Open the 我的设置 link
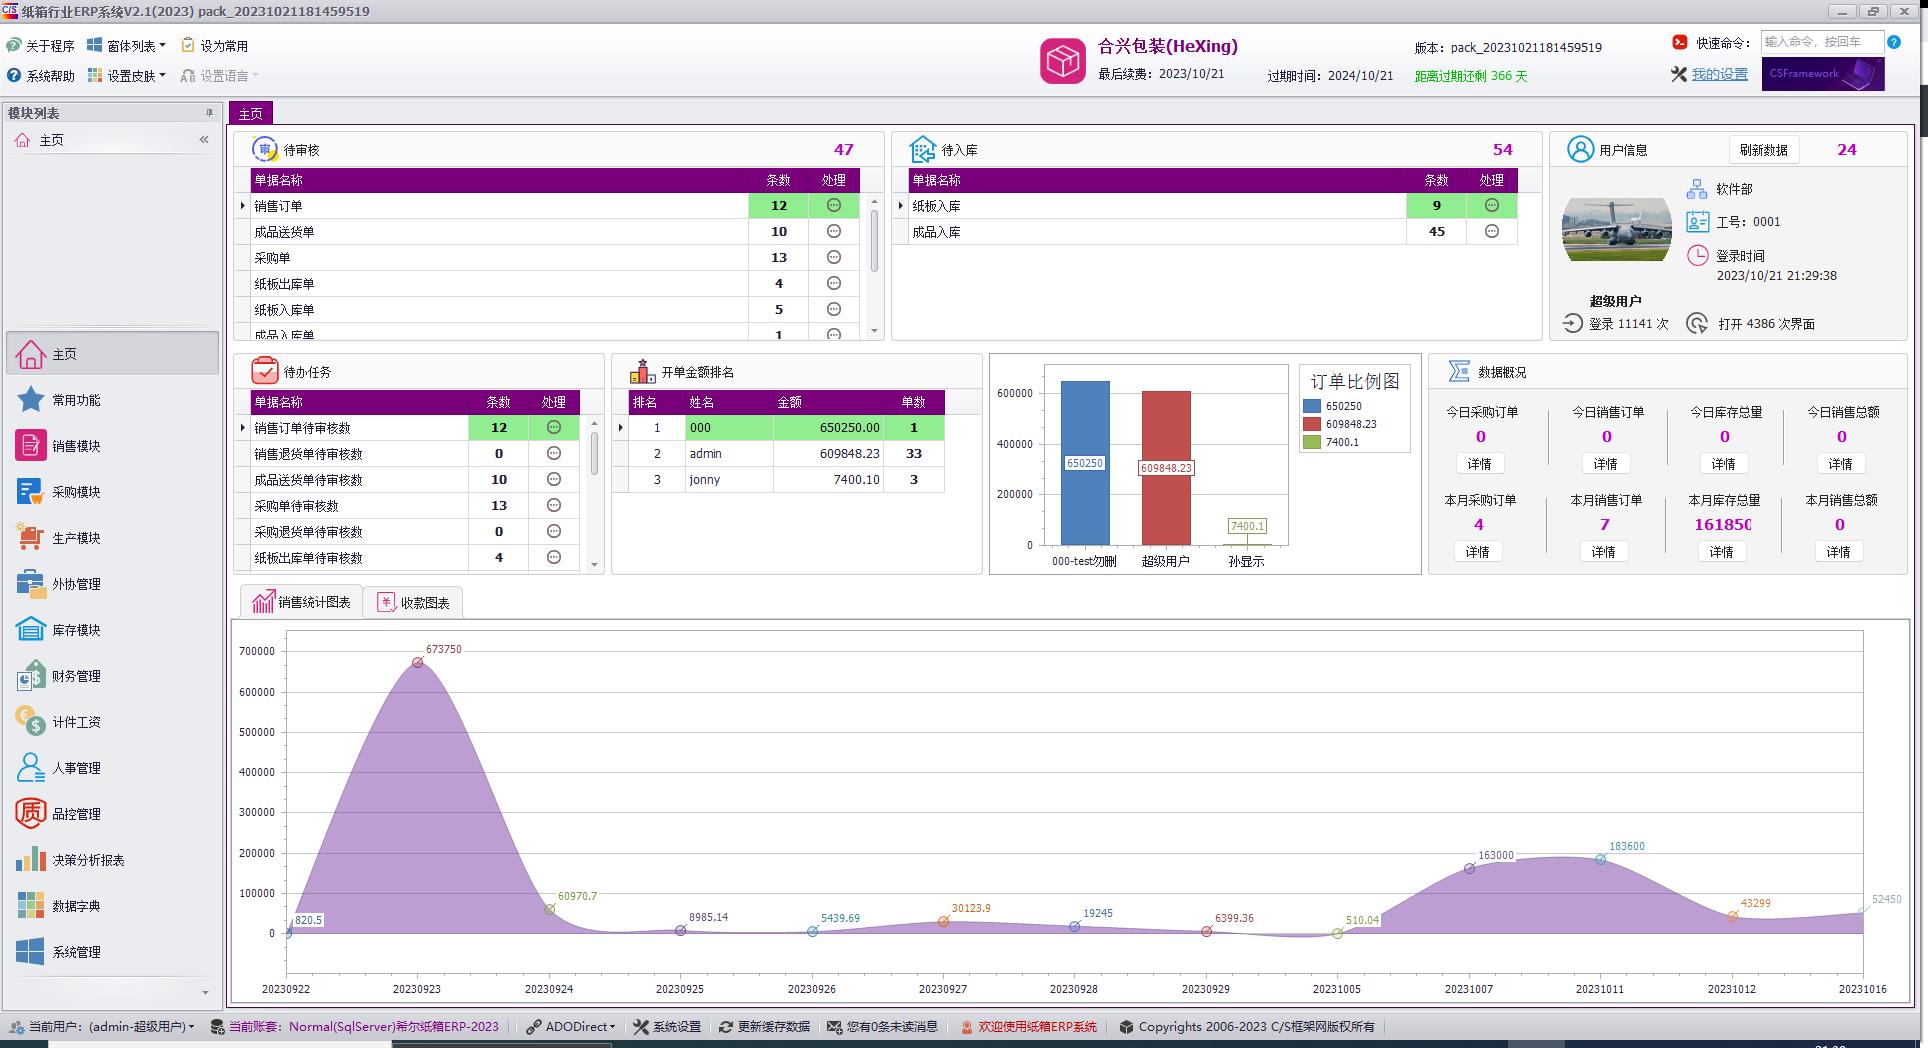The image size is (1928, 1048). click(1719, 74)
